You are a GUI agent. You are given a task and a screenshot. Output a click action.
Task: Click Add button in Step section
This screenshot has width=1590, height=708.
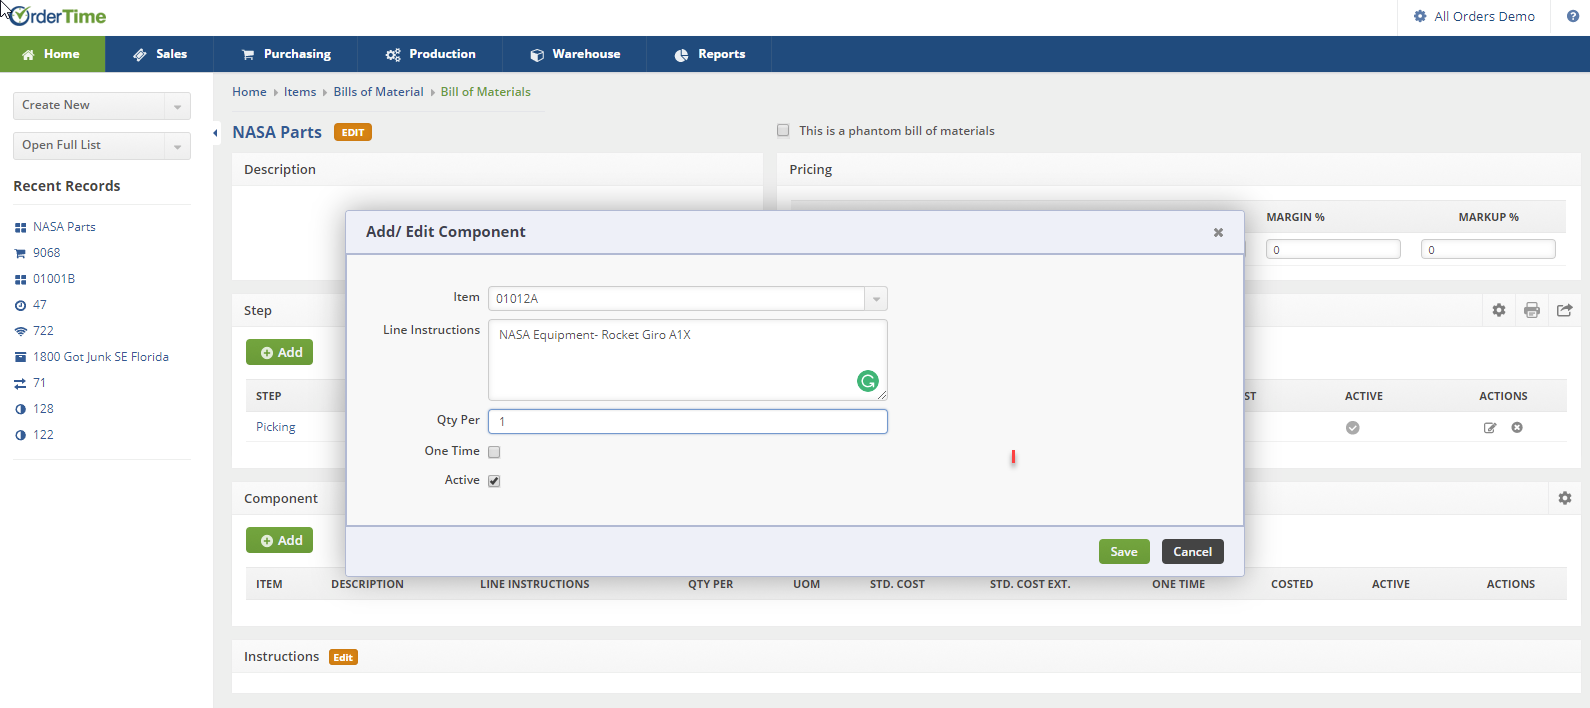[280, 352]
